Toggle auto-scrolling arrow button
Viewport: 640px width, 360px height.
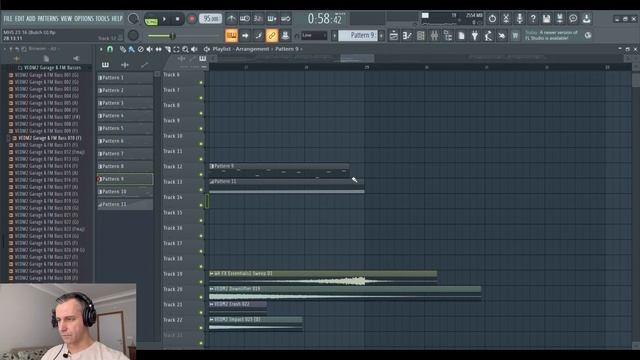(x=245, y=36)
